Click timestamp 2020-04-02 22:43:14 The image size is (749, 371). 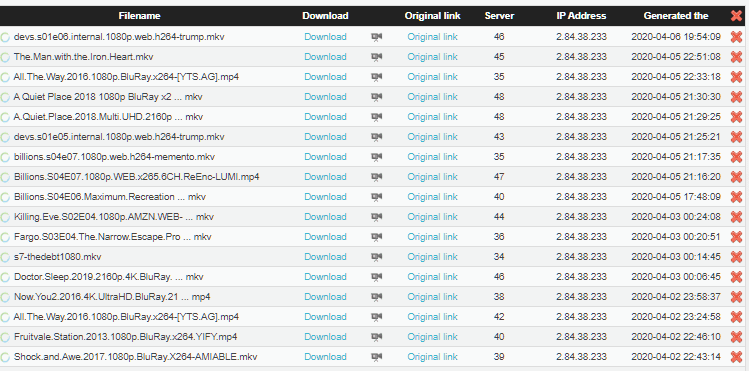676,357
